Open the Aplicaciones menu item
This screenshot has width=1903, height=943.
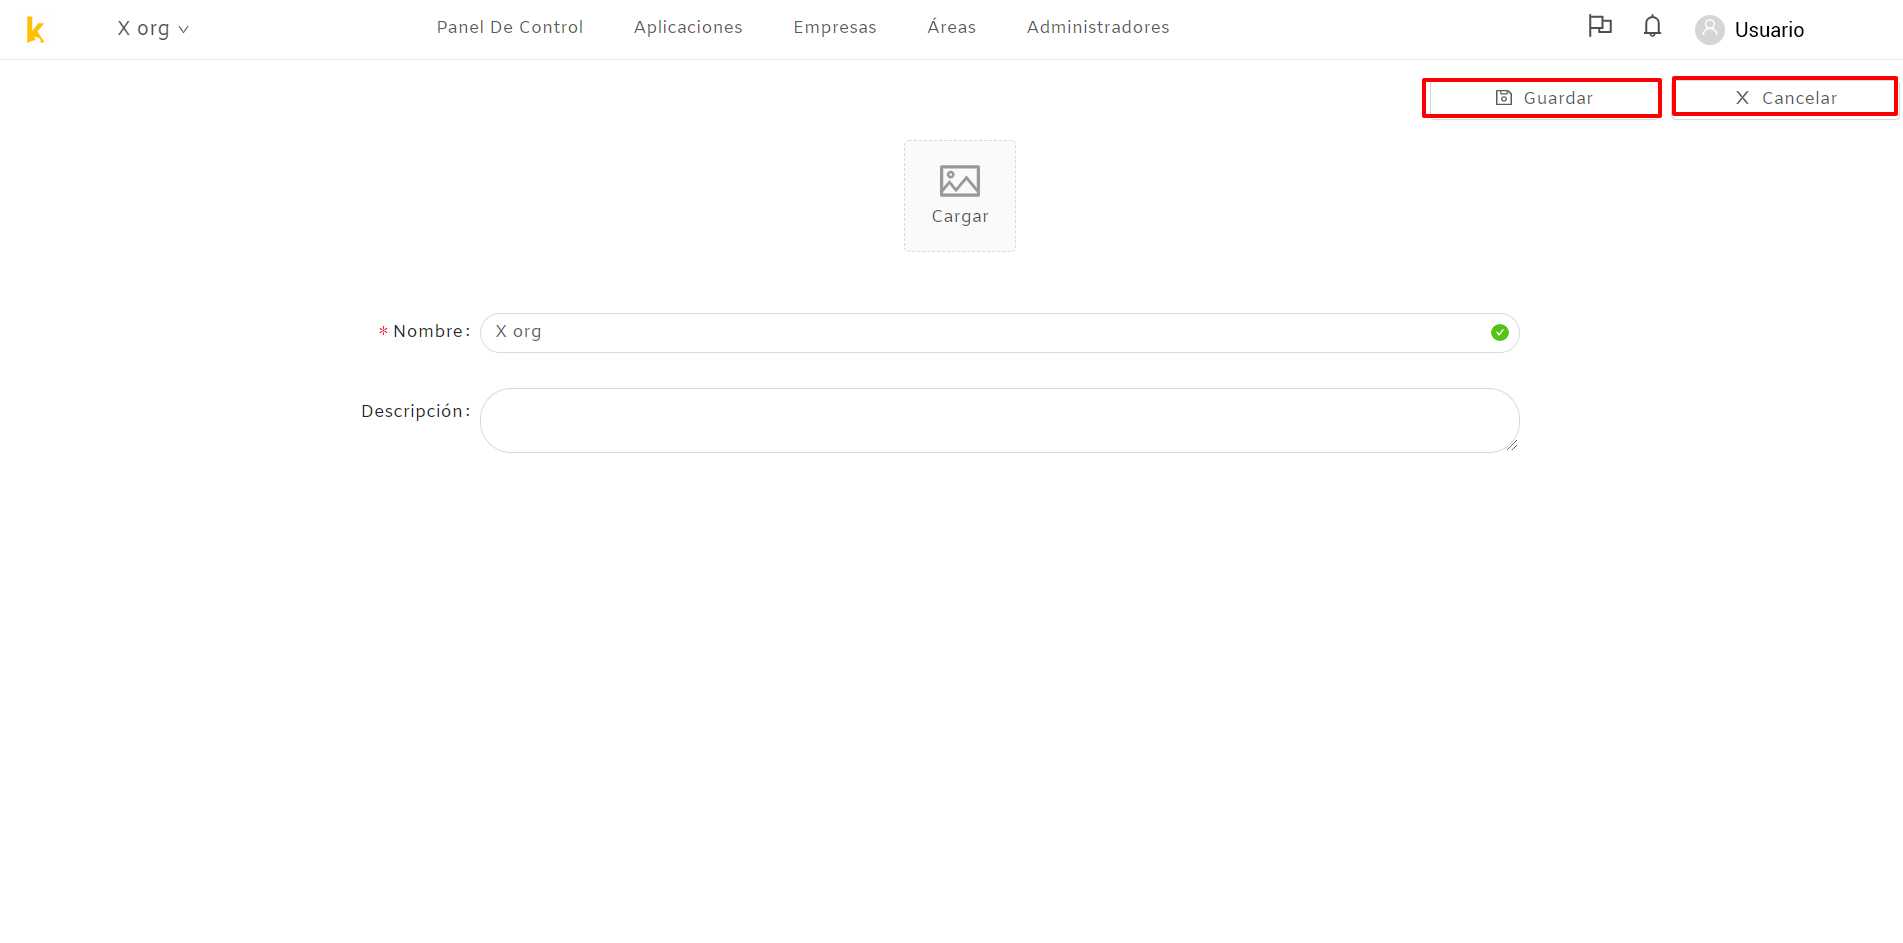[x=688, y=28]
